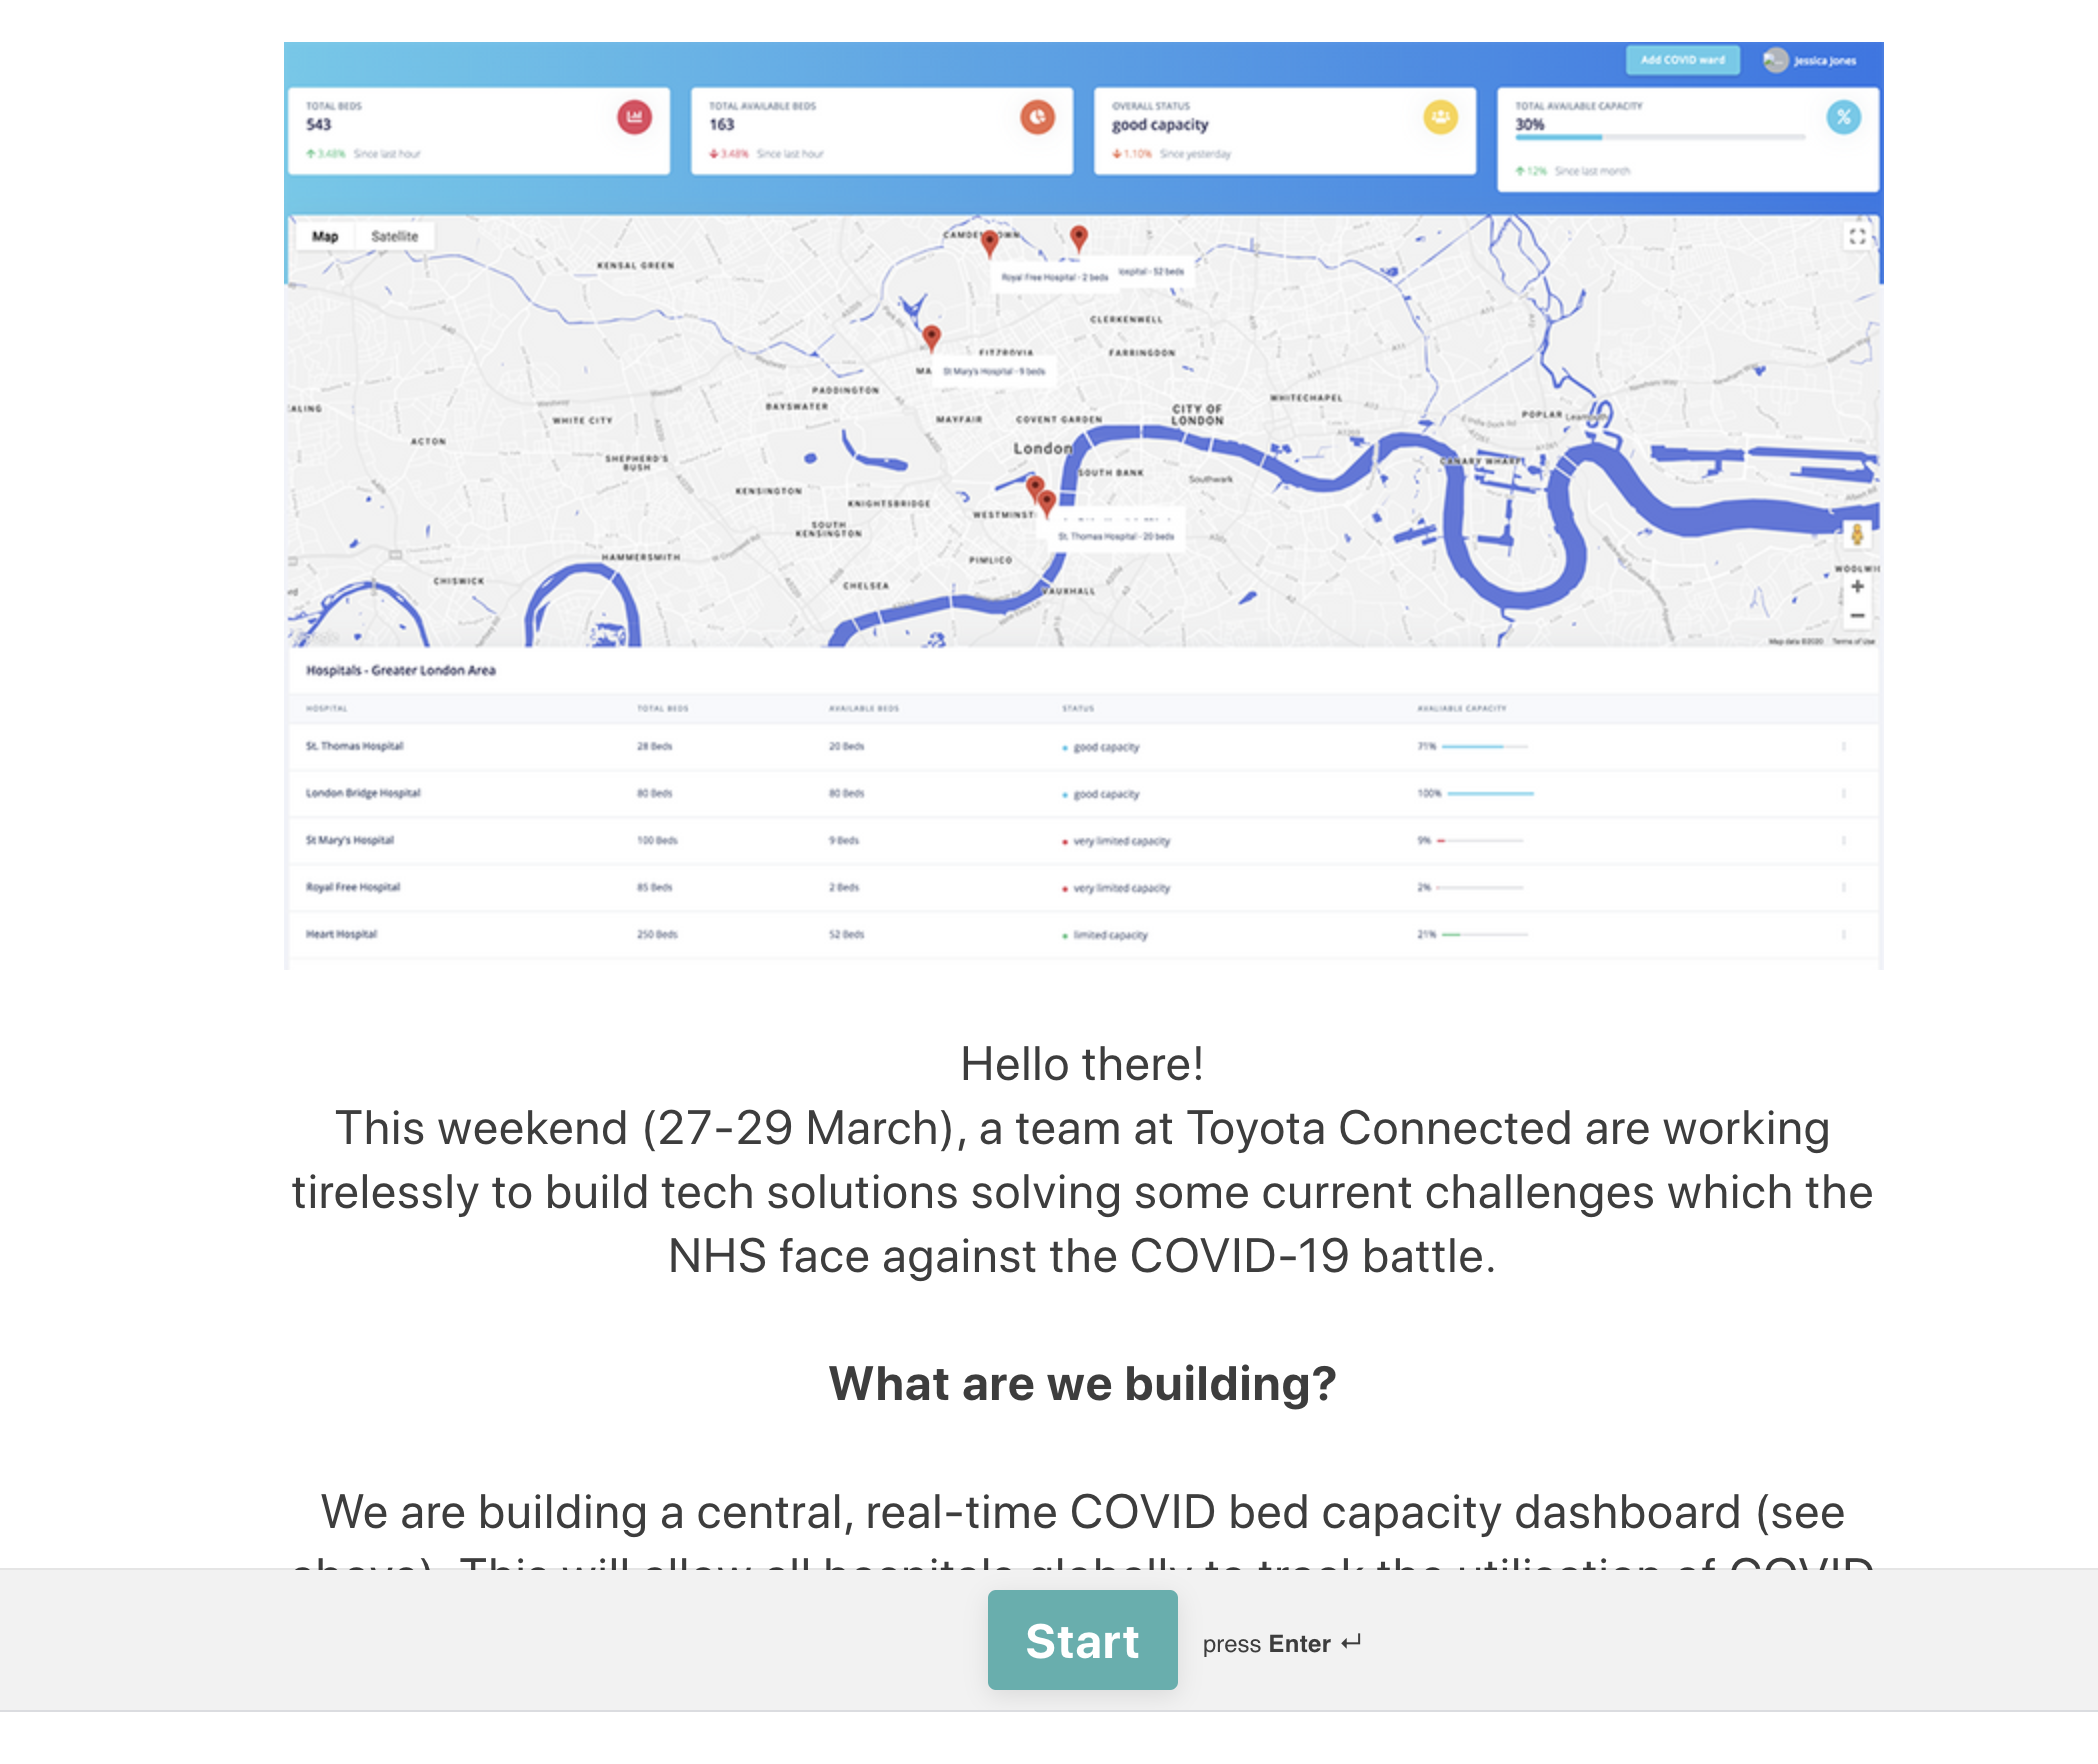2098x1764 pixels.
Task: Click the Total Available Capacity progress bar
Action: pos(1660,138)
